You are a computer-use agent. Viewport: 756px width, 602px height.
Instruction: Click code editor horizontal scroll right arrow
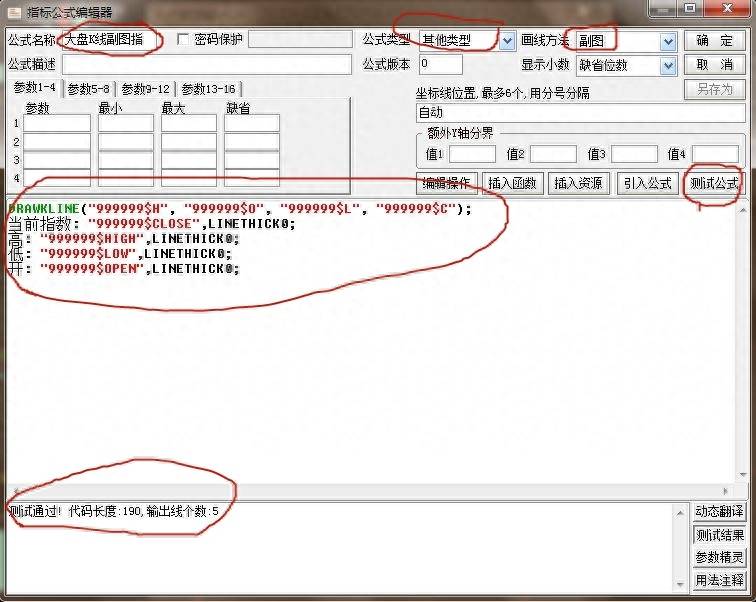pos(726,491)
